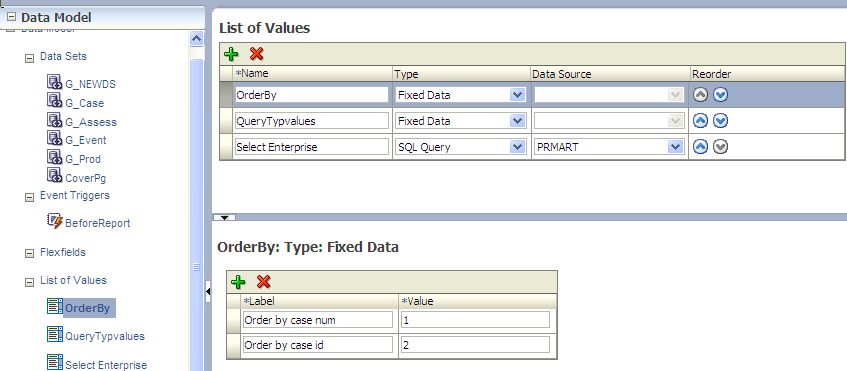847x371 pixels.
Task: Add a new list of values with green plus
Action: click(x=231, y=54)
